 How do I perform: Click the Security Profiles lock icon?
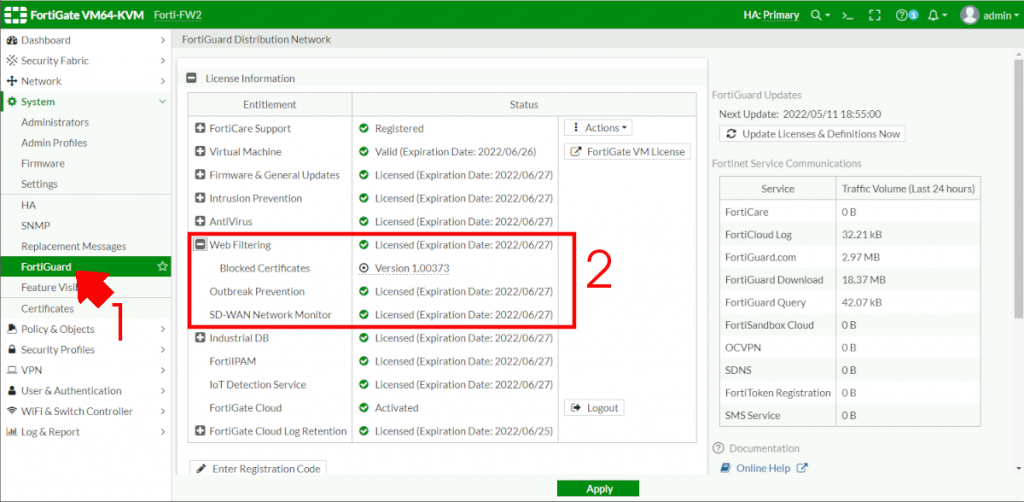11,350
